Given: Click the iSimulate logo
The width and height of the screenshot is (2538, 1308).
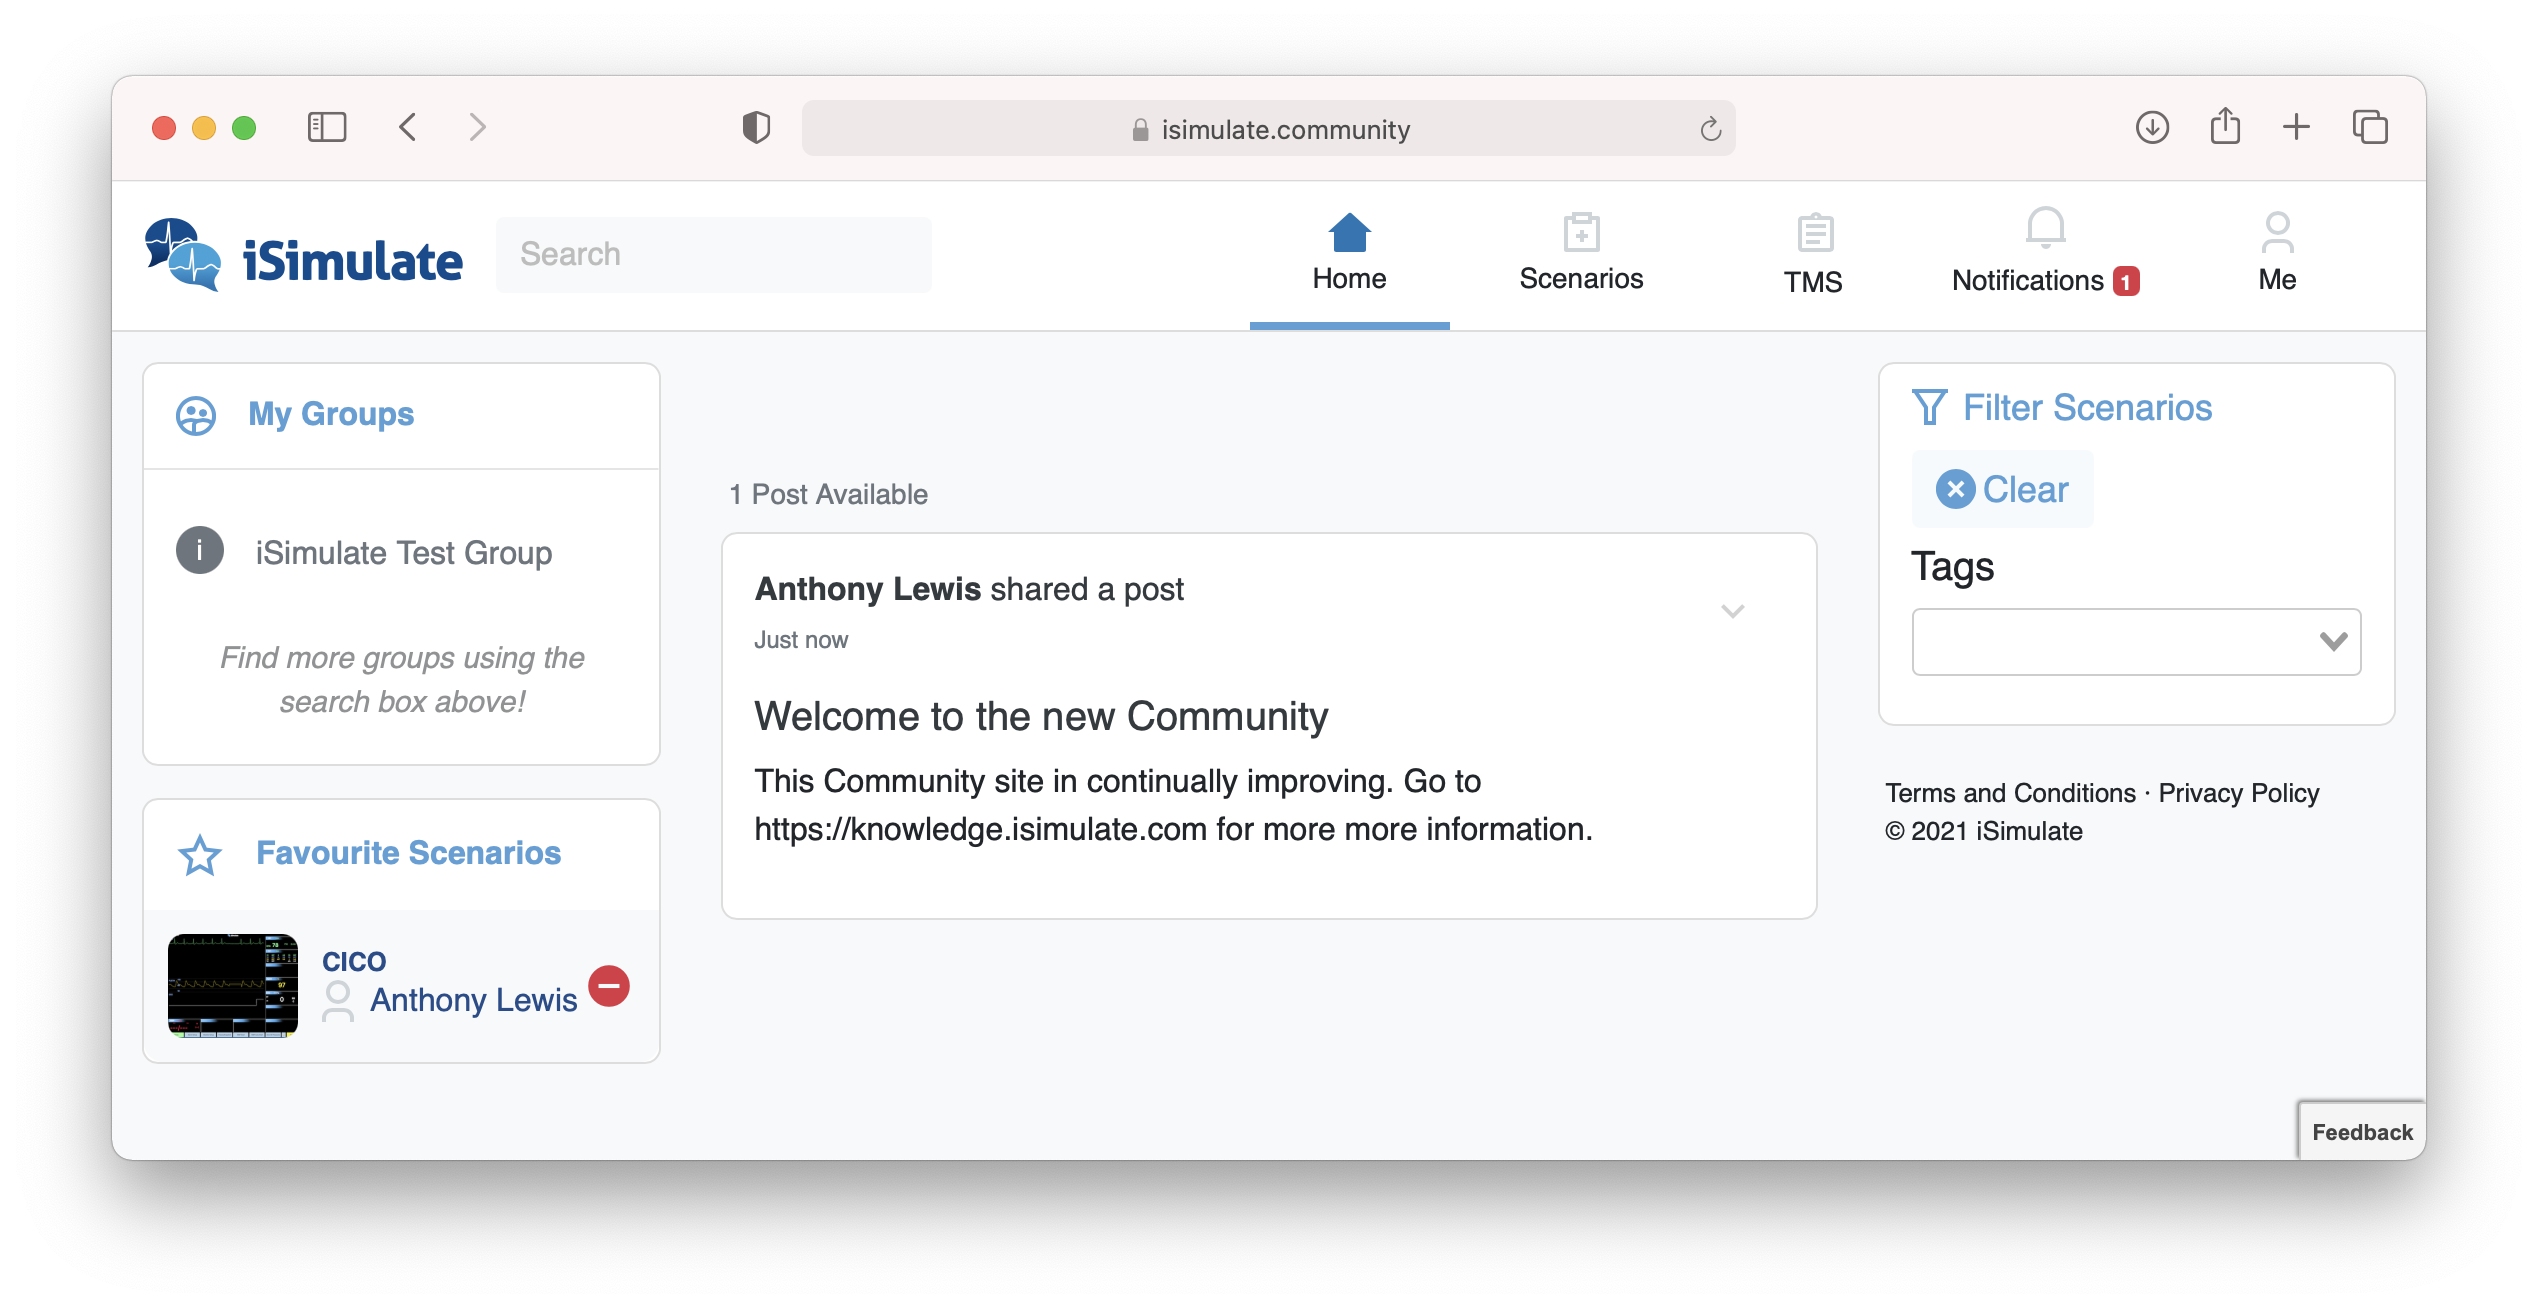Looking at the screenshot, I should [303, 255].
